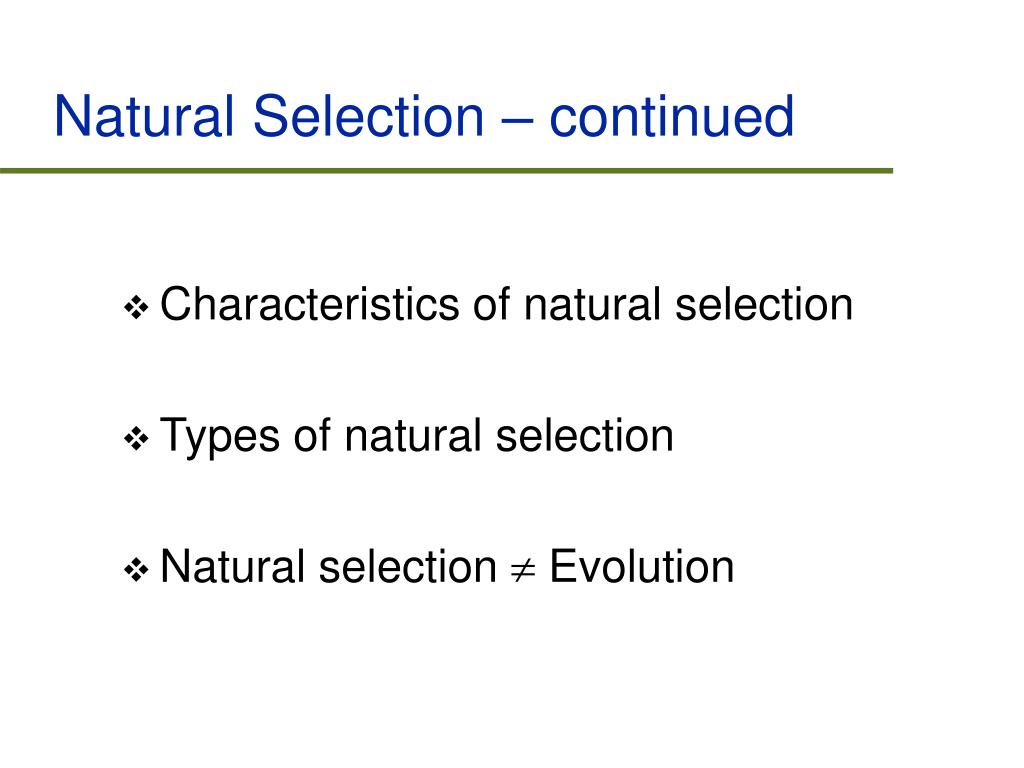Select the word "Types" in second bullet
This screenshot has height=768, width=1024.
point(219,438)
